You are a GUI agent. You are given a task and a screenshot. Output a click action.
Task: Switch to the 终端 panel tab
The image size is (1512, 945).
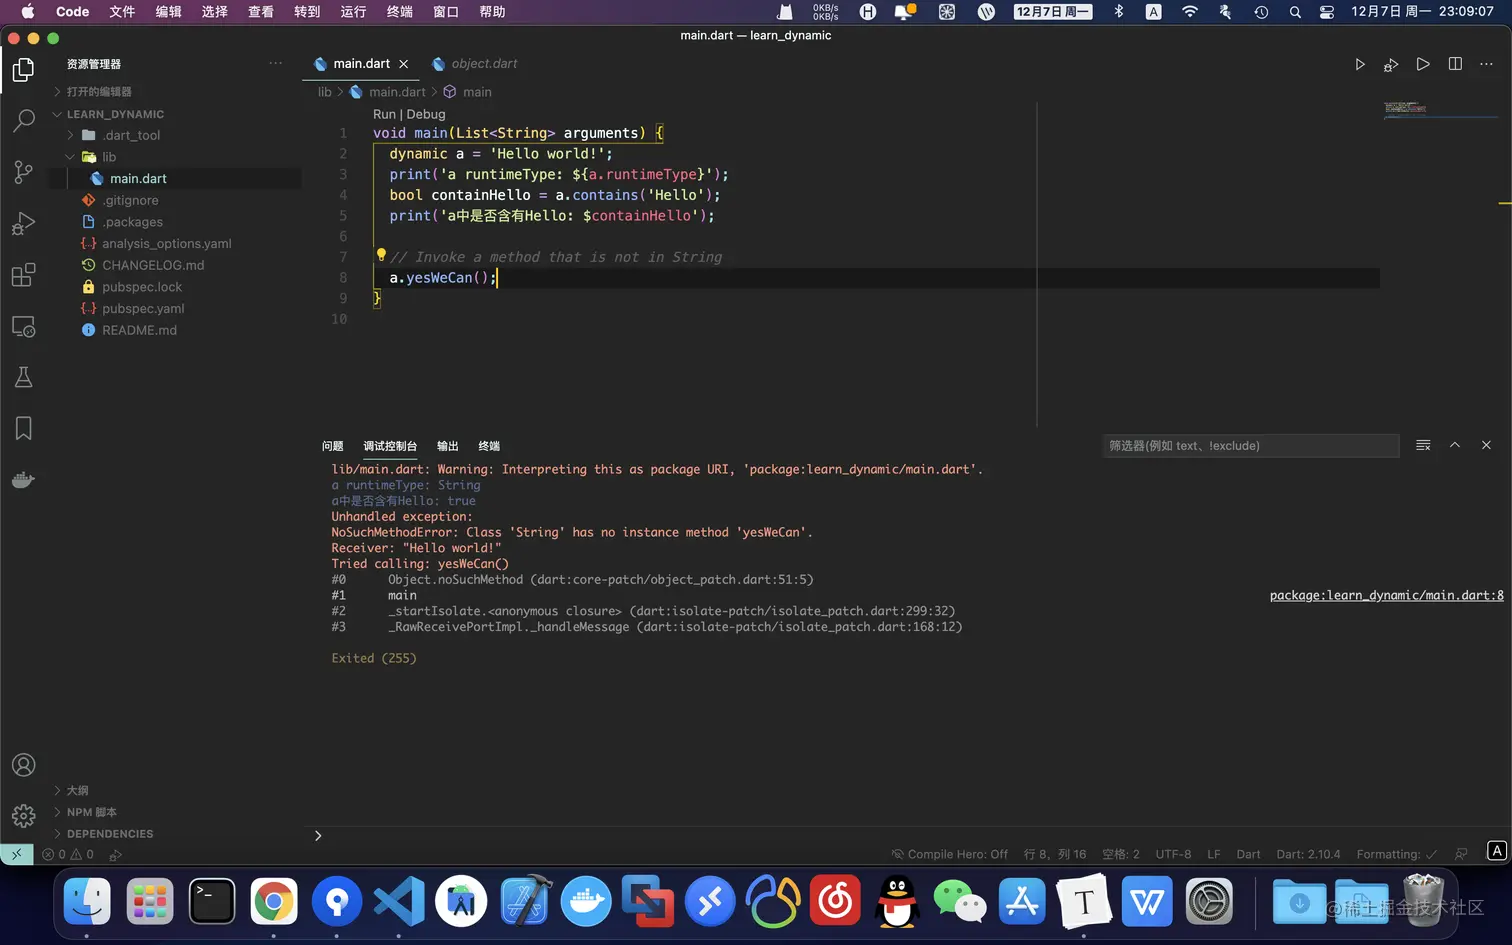pos(489,446)
